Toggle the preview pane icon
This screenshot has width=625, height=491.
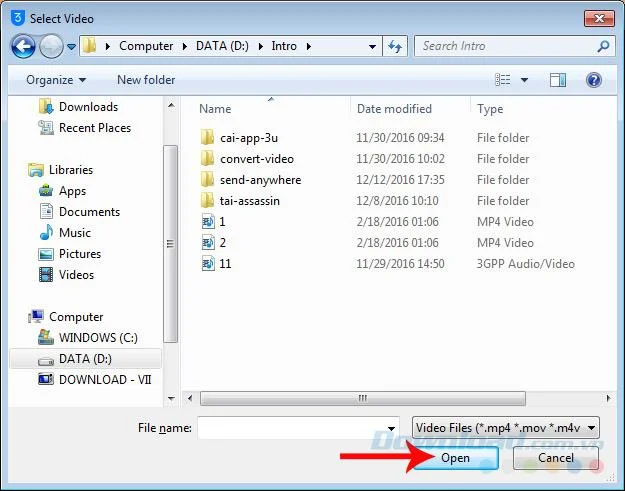[x=558, y=80]
